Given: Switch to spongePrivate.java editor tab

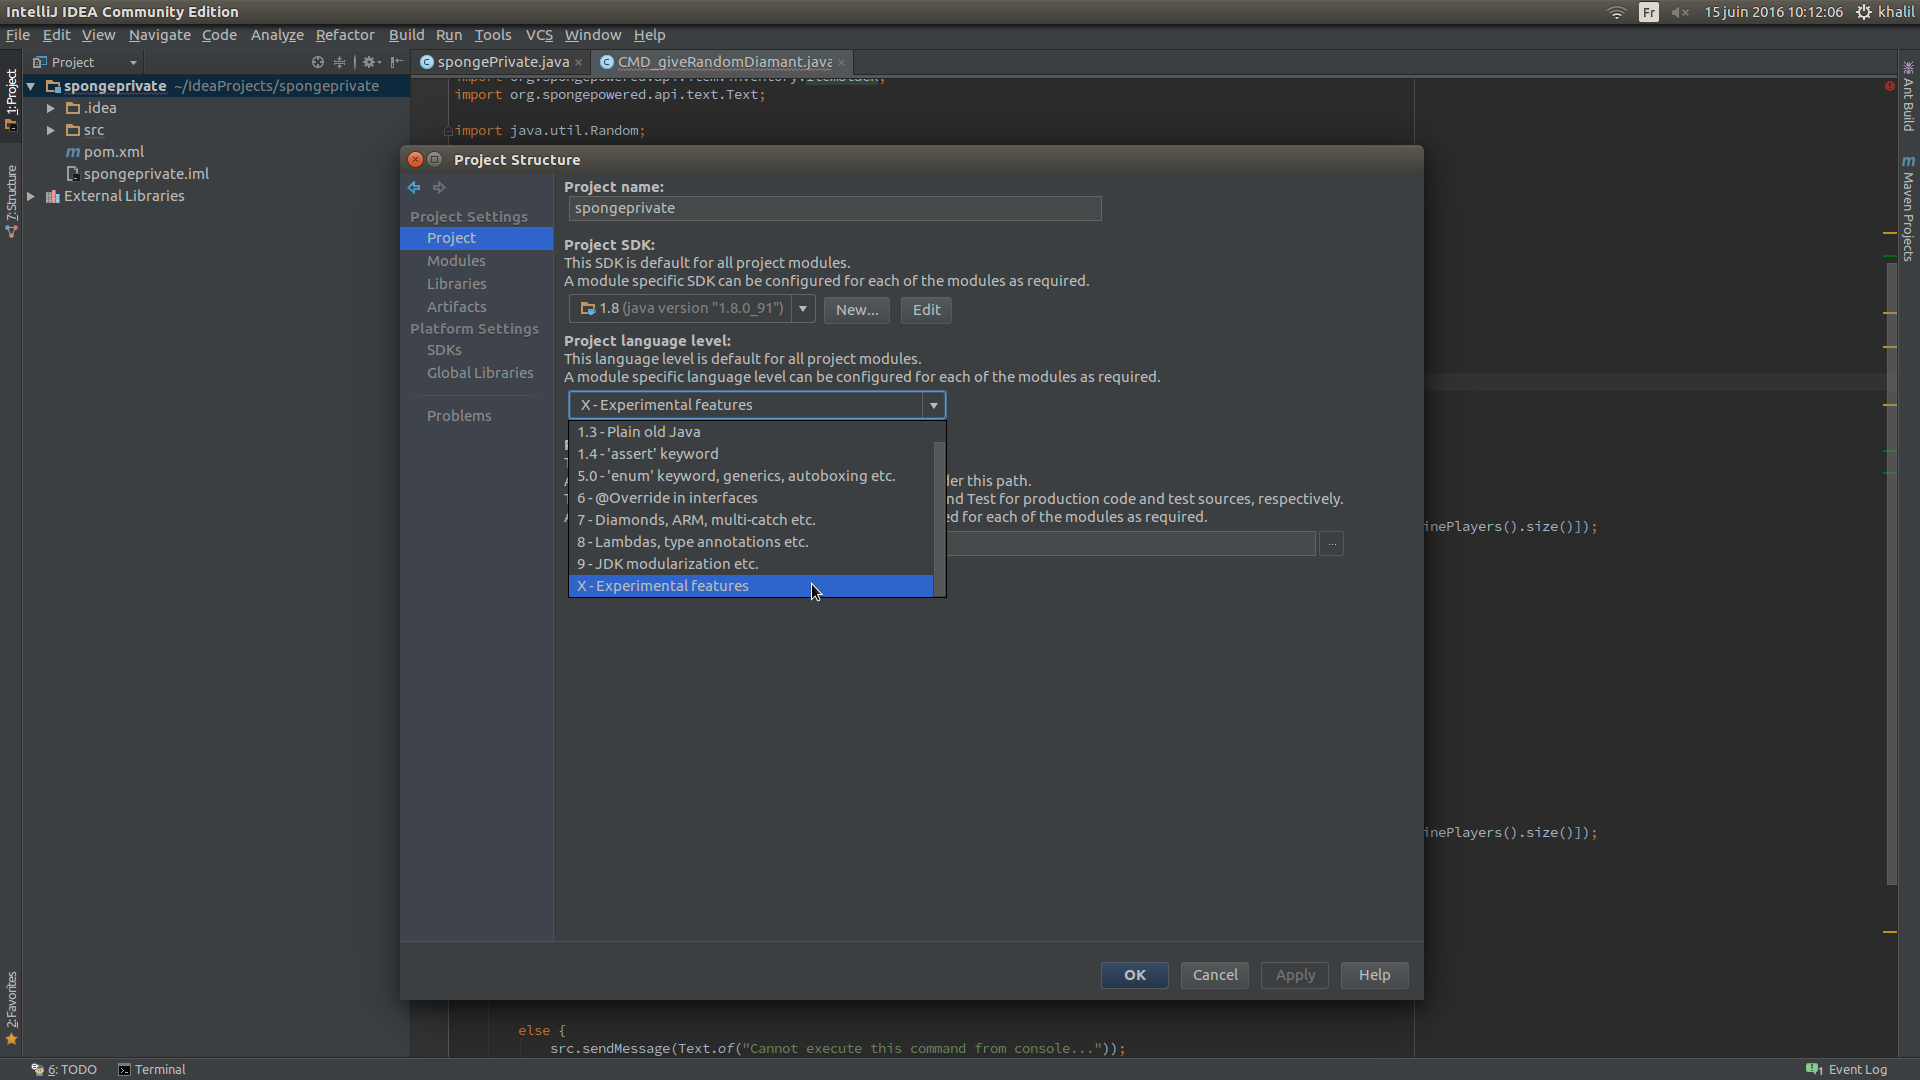Looking at the screenshot, I should coord(502,62).
